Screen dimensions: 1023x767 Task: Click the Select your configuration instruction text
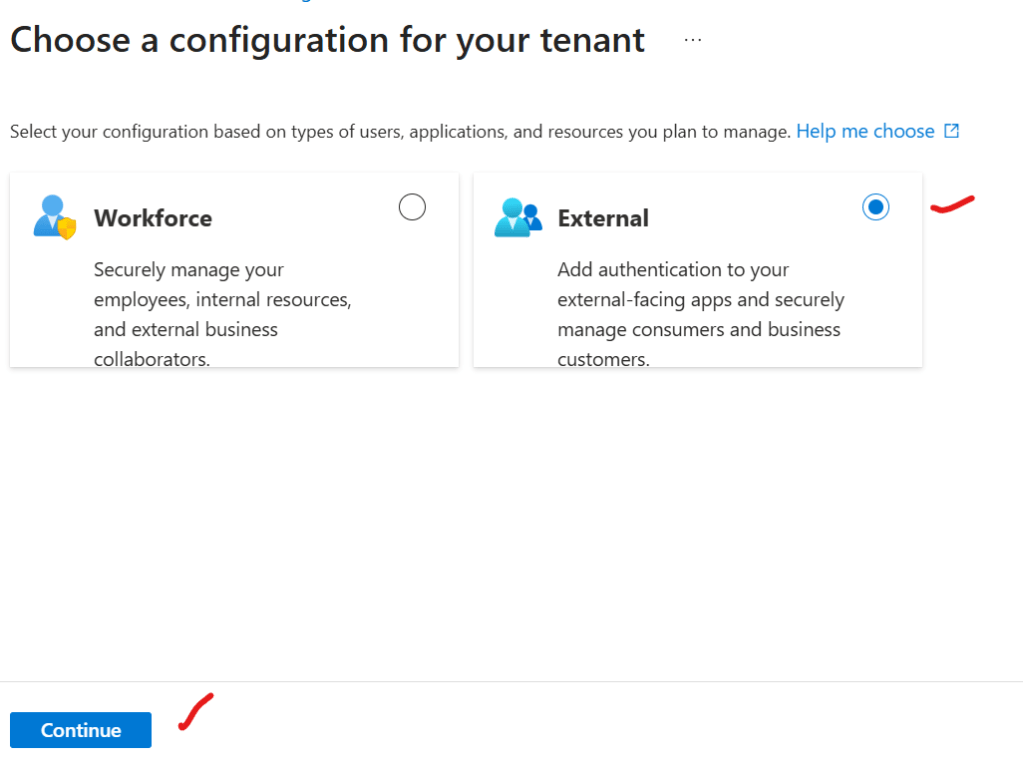coord(400,132)
